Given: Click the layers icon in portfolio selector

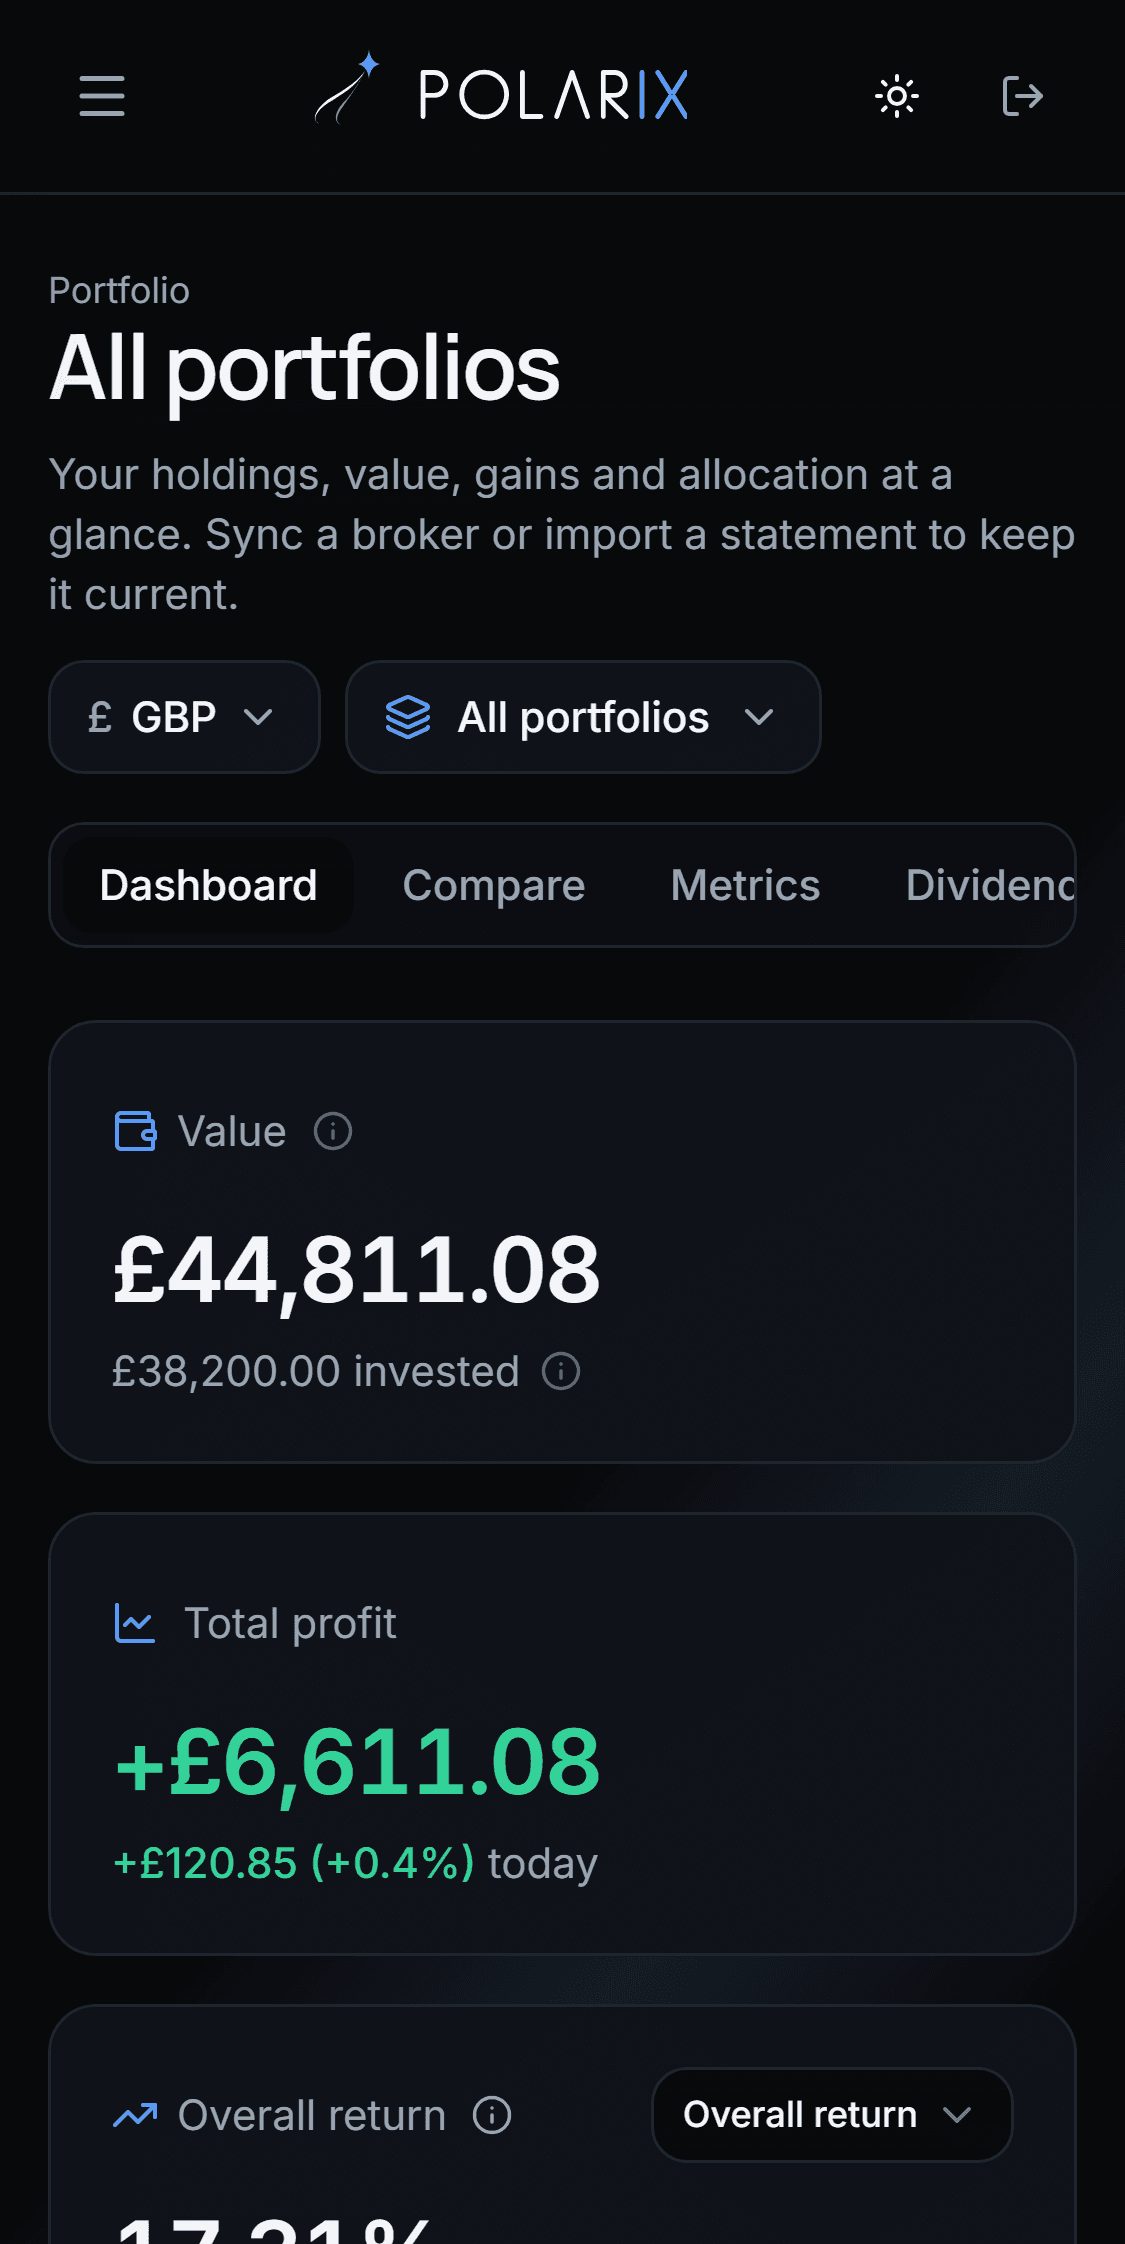Looking at the screenshot, I should click(x=408, y=717).
